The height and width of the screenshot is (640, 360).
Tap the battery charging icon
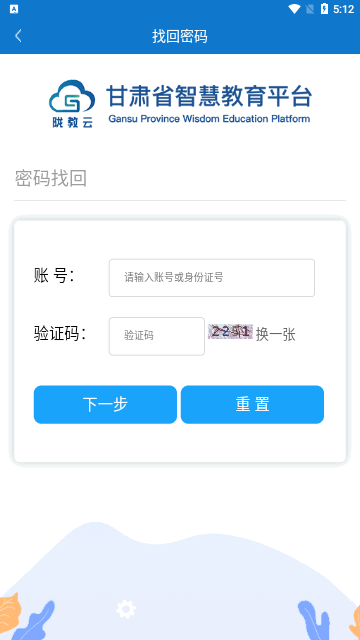pyautogui.click(x=324, y=9)
